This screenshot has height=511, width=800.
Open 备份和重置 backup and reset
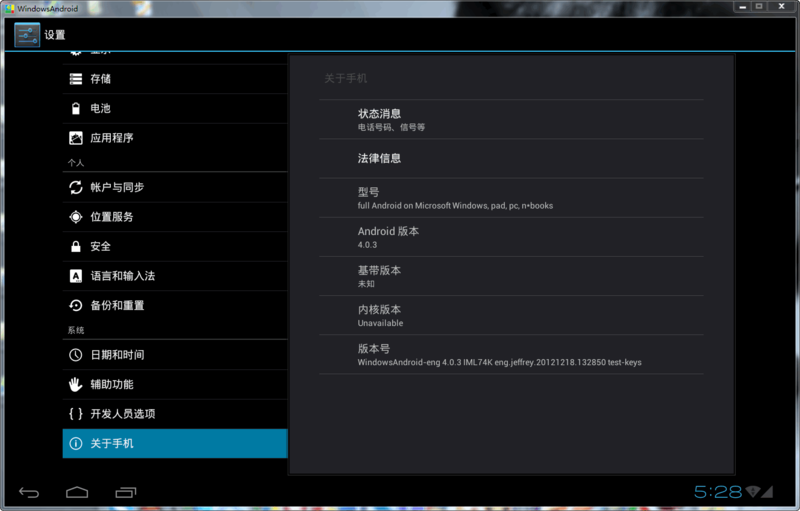[174, 305]
